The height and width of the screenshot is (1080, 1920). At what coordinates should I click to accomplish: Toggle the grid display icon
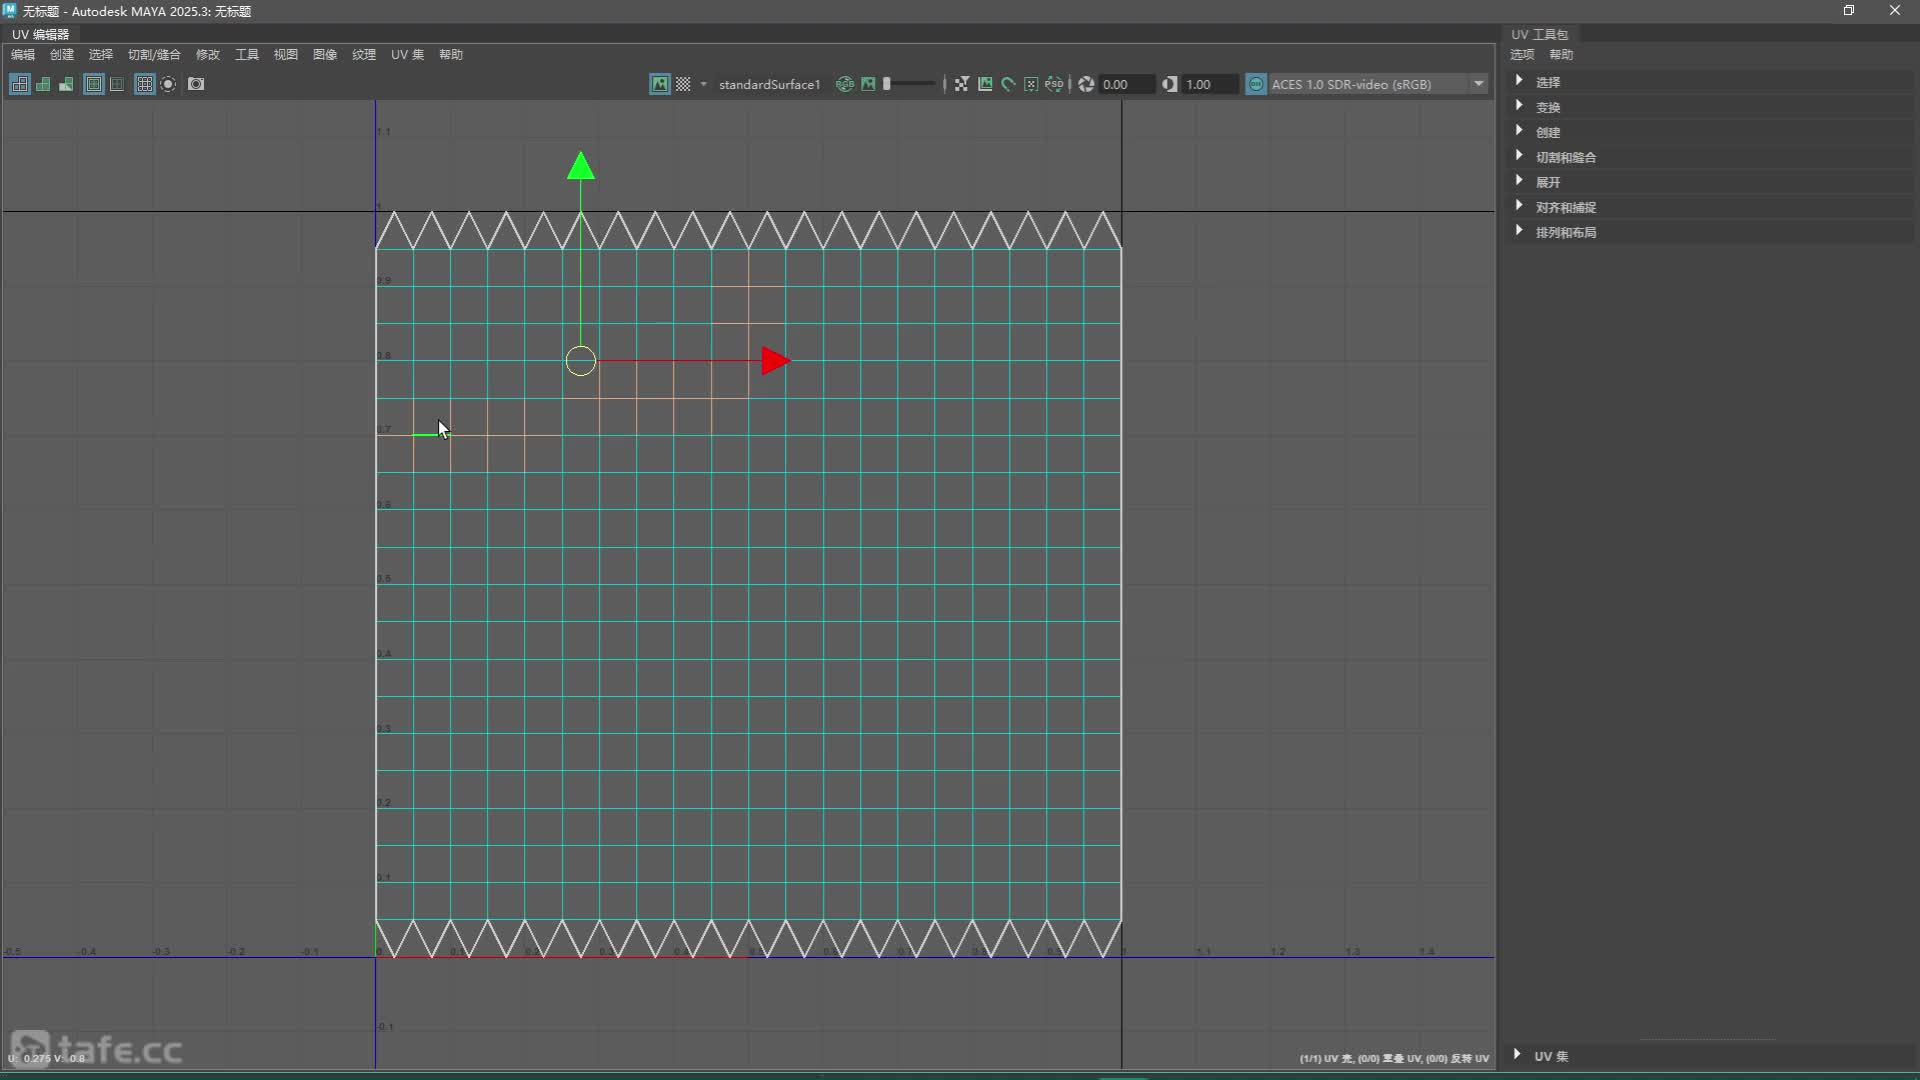144,84
